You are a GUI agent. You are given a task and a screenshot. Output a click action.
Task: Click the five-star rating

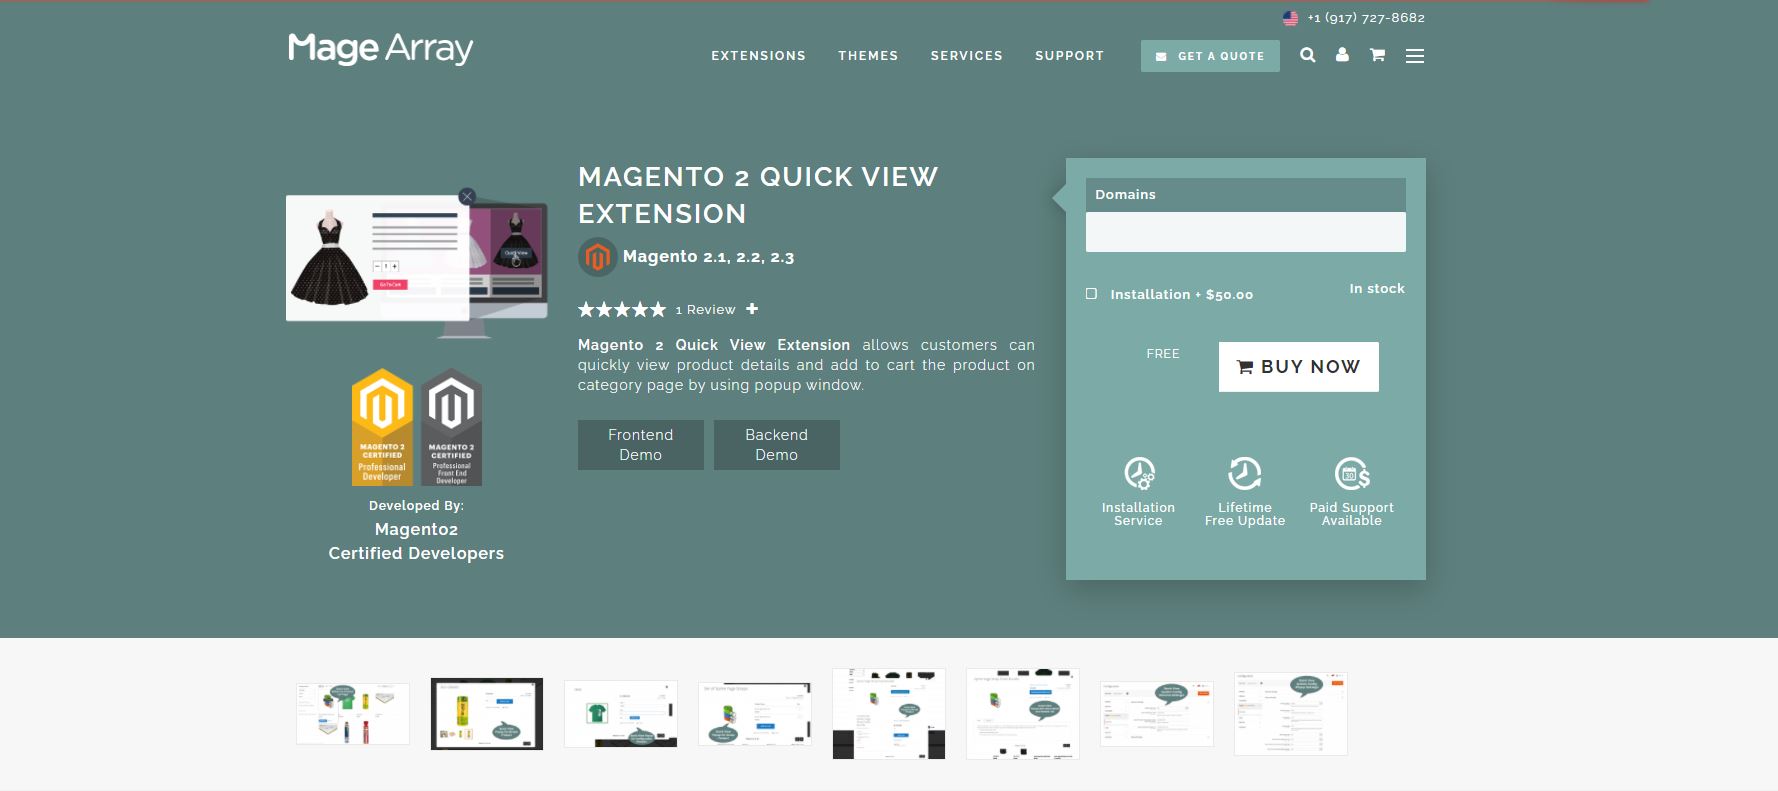tap(622, 310)
